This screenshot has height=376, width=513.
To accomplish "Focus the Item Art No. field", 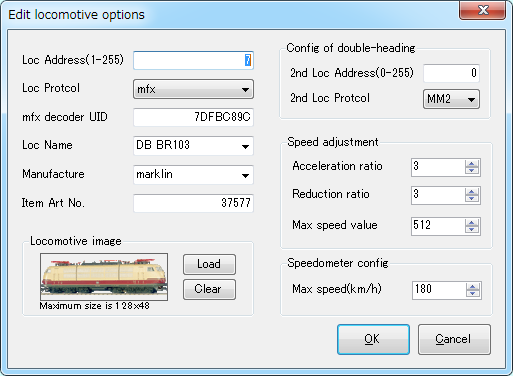I will click(x=193, y=203).
